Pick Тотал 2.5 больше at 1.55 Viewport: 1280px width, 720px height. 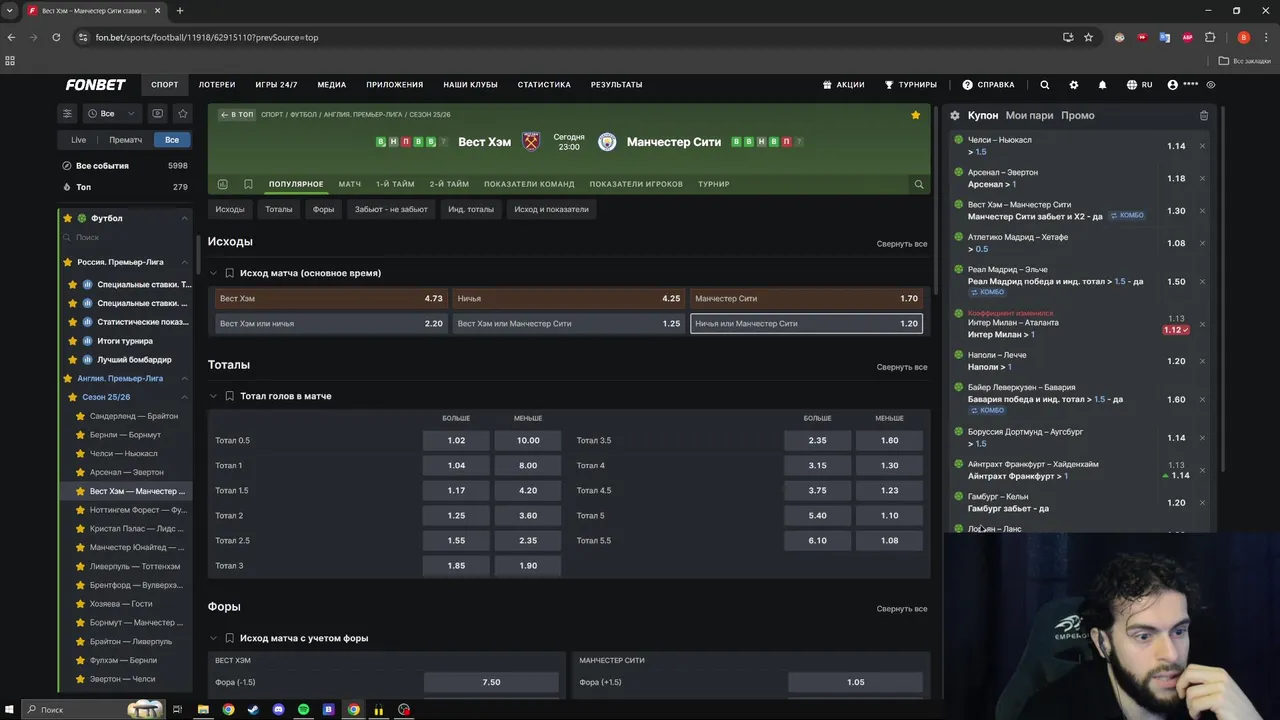click(x=456, y=541)
